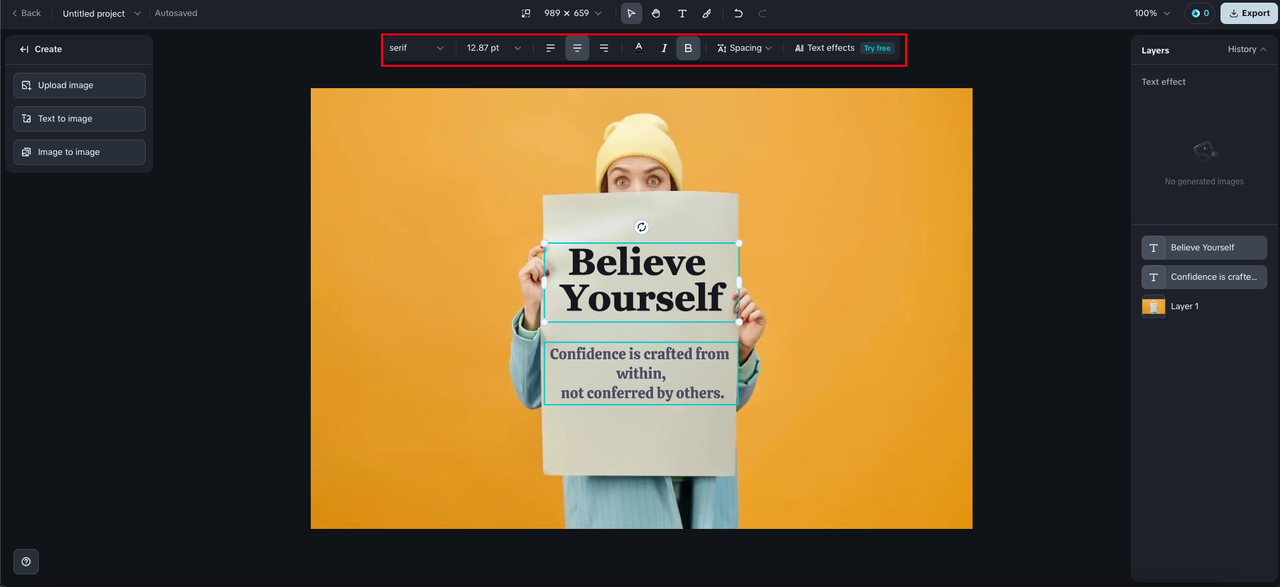Open Image to image generator
Viewport: 1280px width, 587px height.
tap(79, 152)
